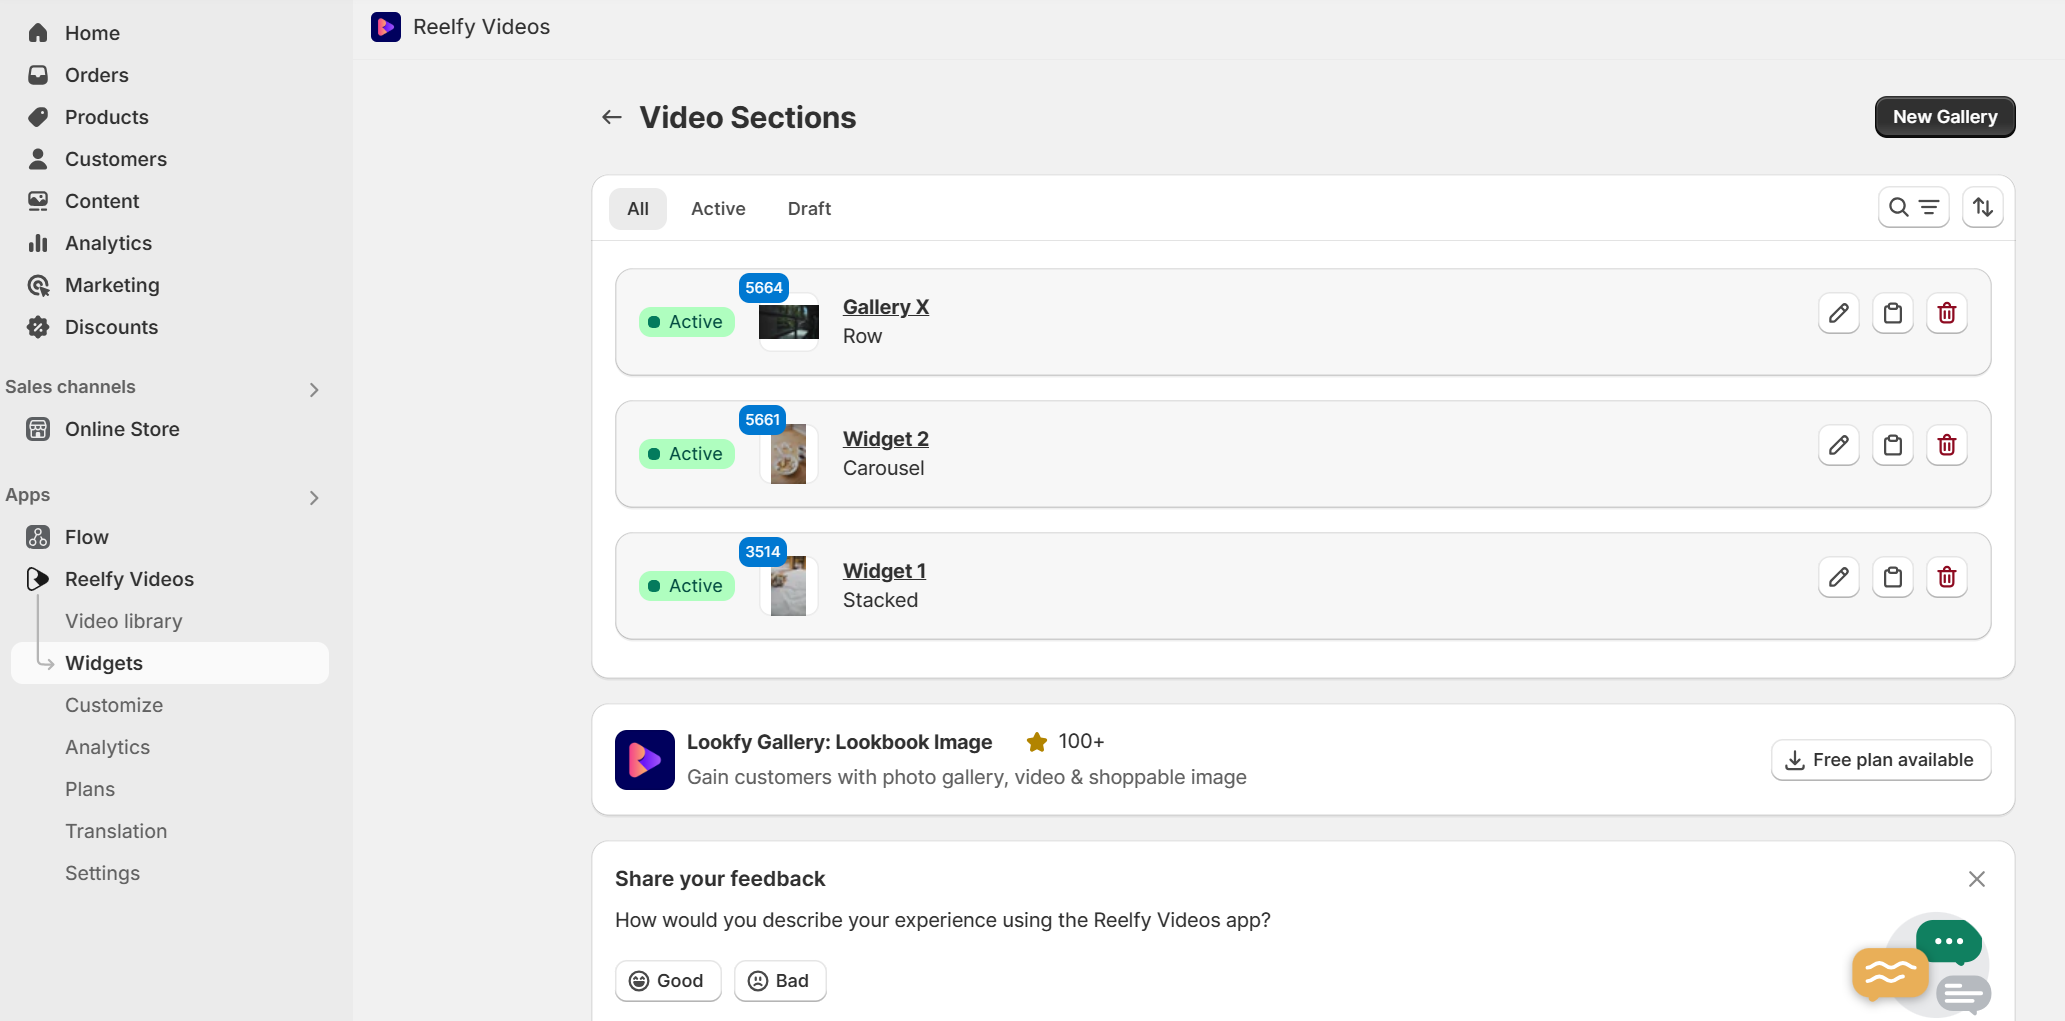The height and width of the screenshot is (1021, 2065).
Task: Switch to the Draft tab
Action: coord(809,209)
